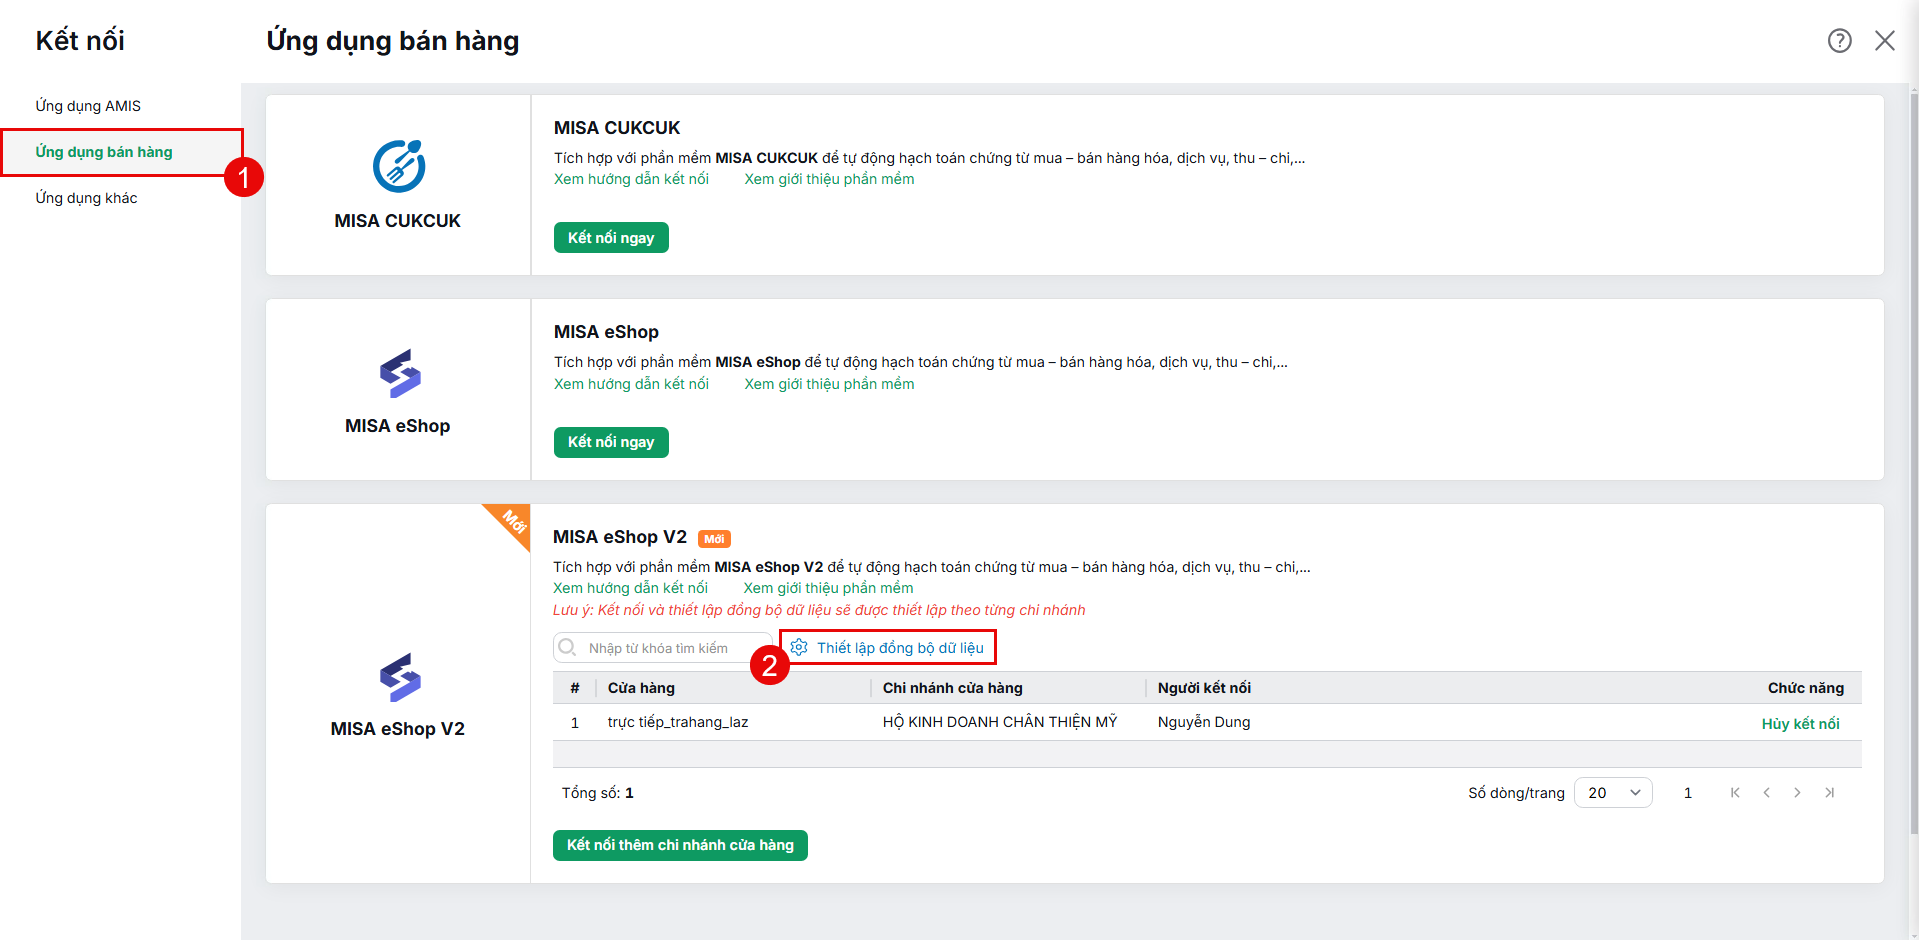The width and height of the screenshot is (1919, 940).
Task: Click the MISA eShop heading
Action: 606,332
